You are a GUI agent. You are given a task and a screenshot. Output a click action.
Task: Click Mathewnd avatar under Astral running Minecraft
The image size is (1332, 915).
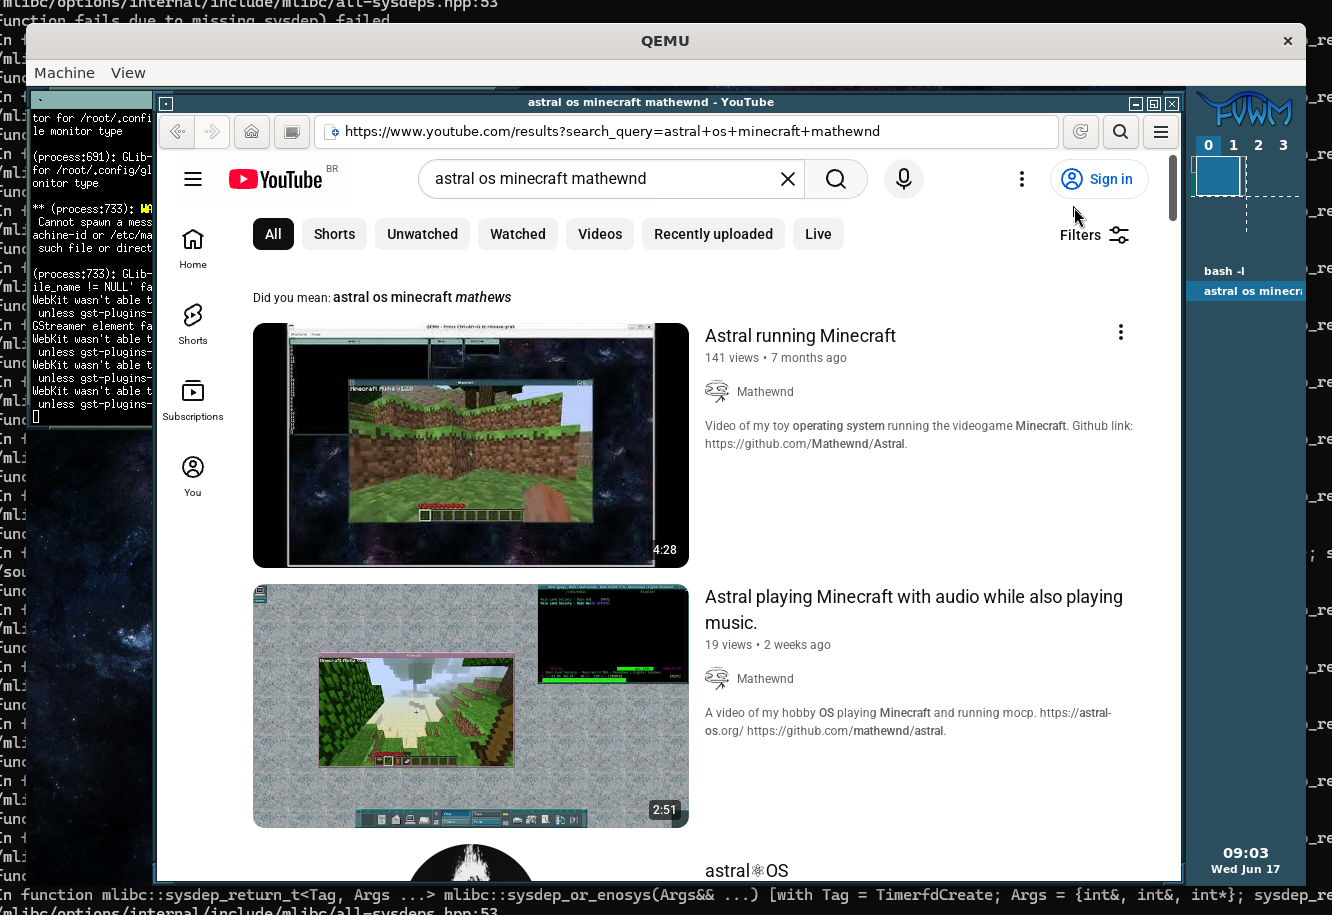pyautogui.click(x=717, y=392)
